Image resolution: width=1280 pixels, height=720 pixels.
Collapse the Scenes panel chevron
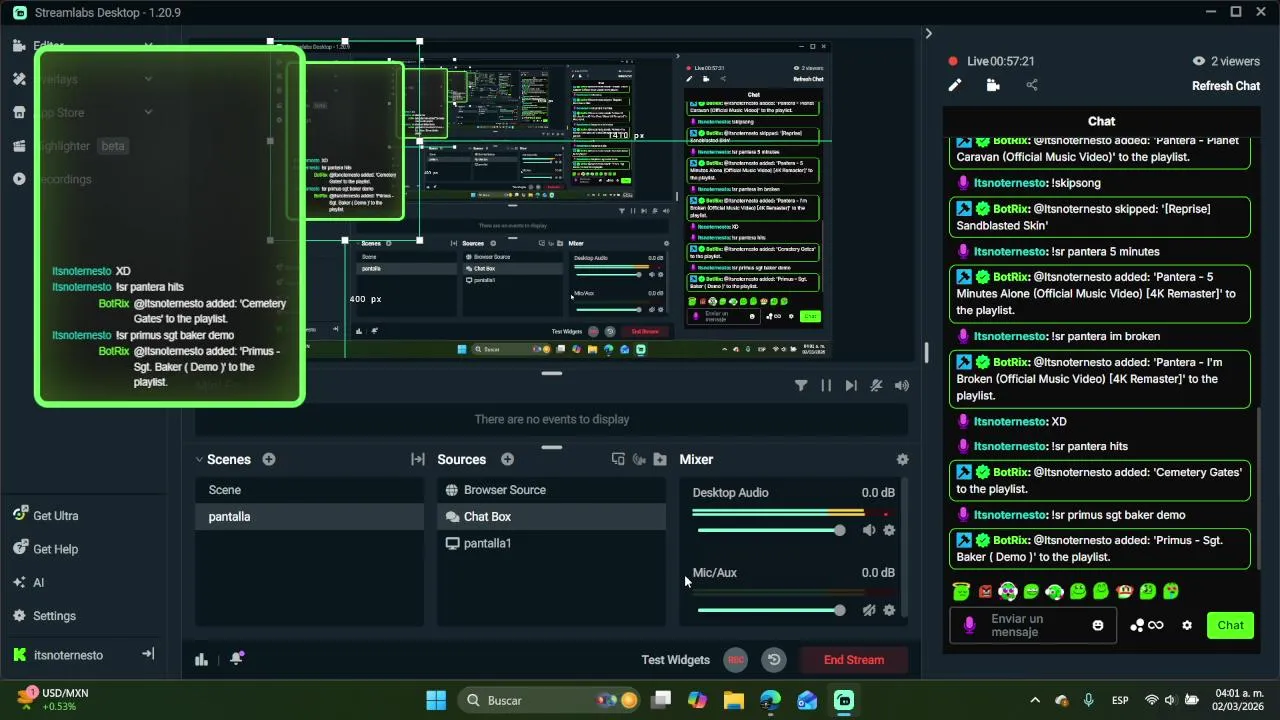click(200, 459)
